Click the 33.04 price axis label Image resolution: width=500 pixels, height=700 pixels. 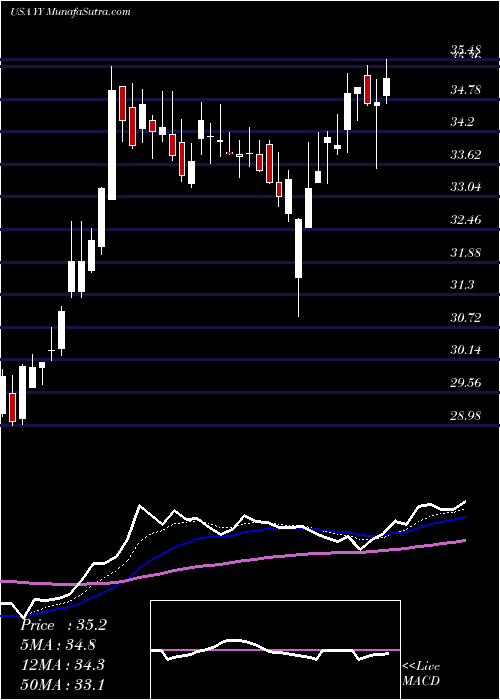click(x=466, y=187)
